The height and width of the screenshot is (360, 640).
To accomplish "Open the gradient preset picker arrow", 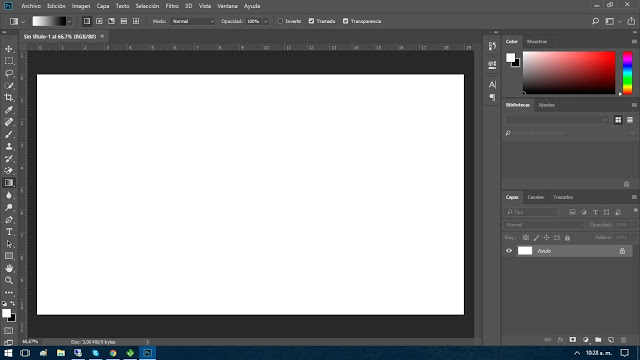I will (x=69, y=21).
